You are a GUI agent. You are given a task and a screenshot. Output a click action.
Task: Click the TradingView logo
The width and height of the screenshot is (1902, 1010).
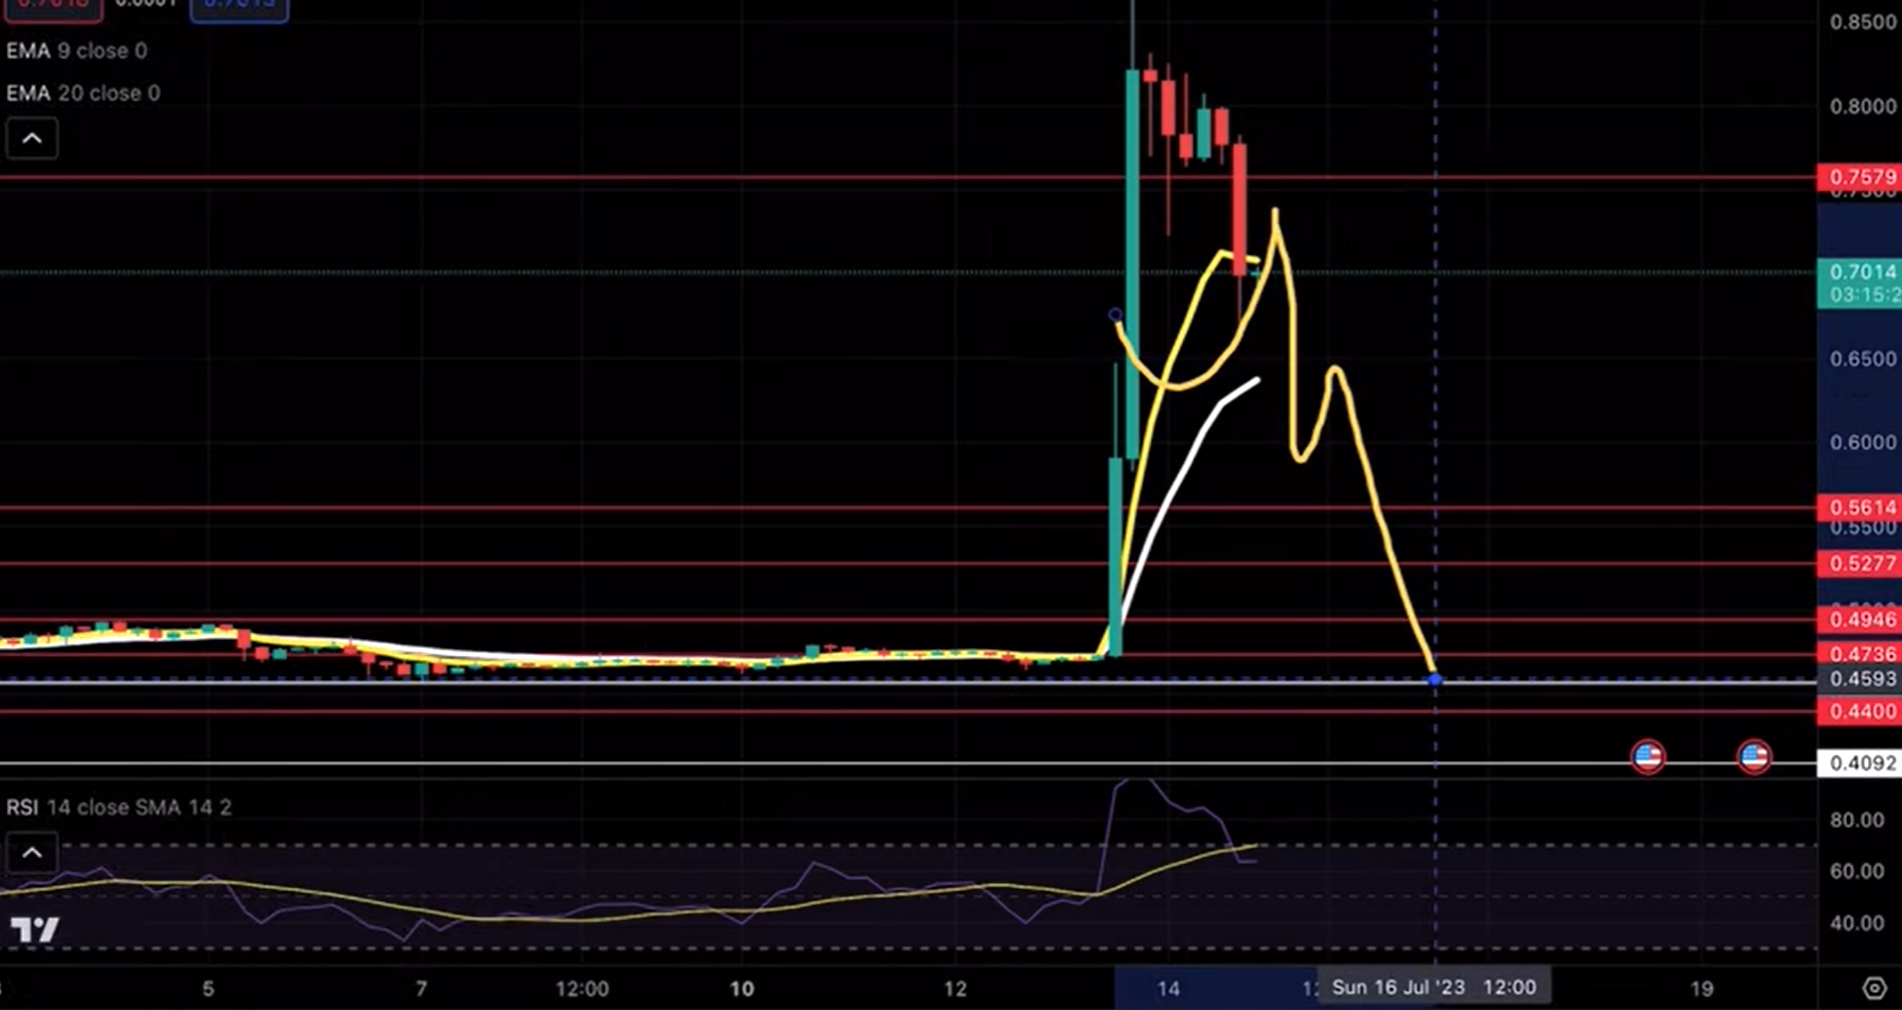[x=35, y=930]
